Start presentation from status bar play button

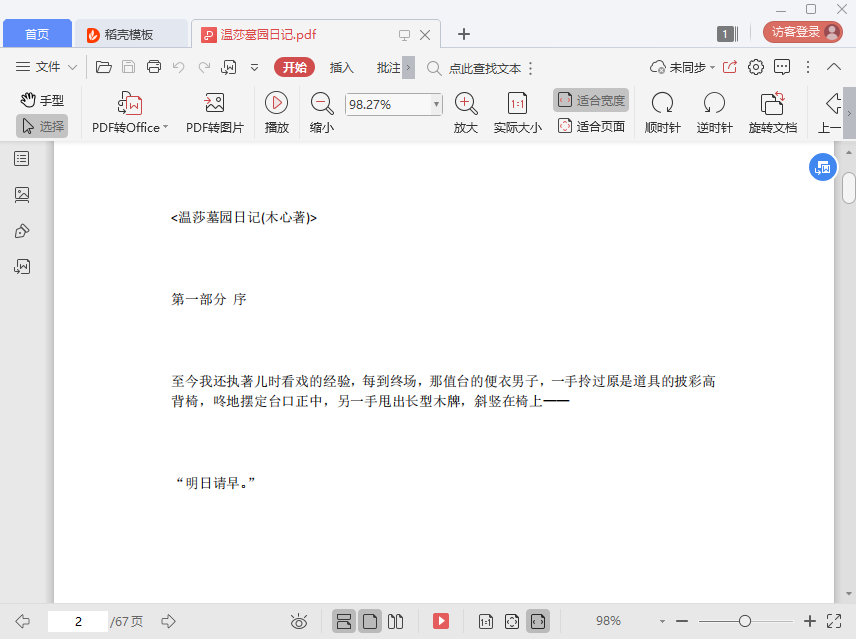click(x=441, y=621)
